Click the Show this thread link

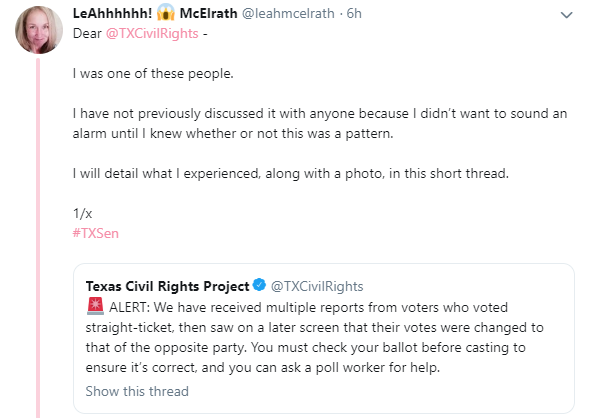137,391
